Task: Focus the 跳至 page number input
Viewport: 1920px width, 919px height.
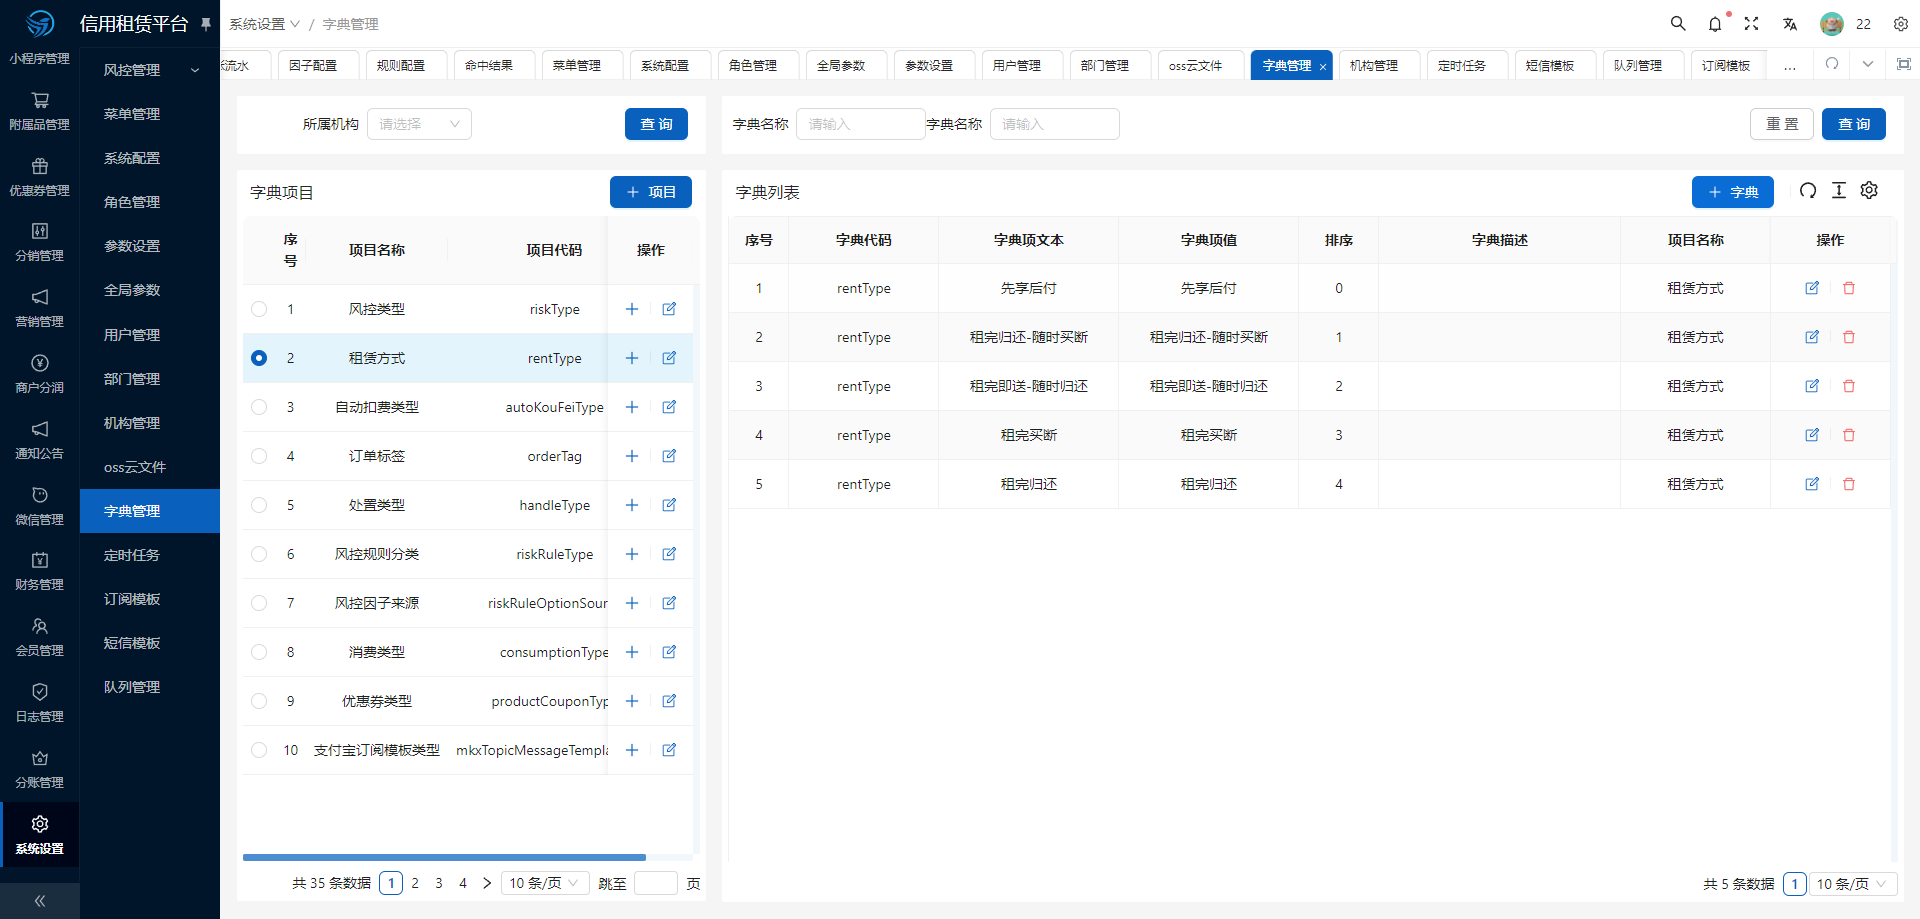Action: (x=656, y=883)
